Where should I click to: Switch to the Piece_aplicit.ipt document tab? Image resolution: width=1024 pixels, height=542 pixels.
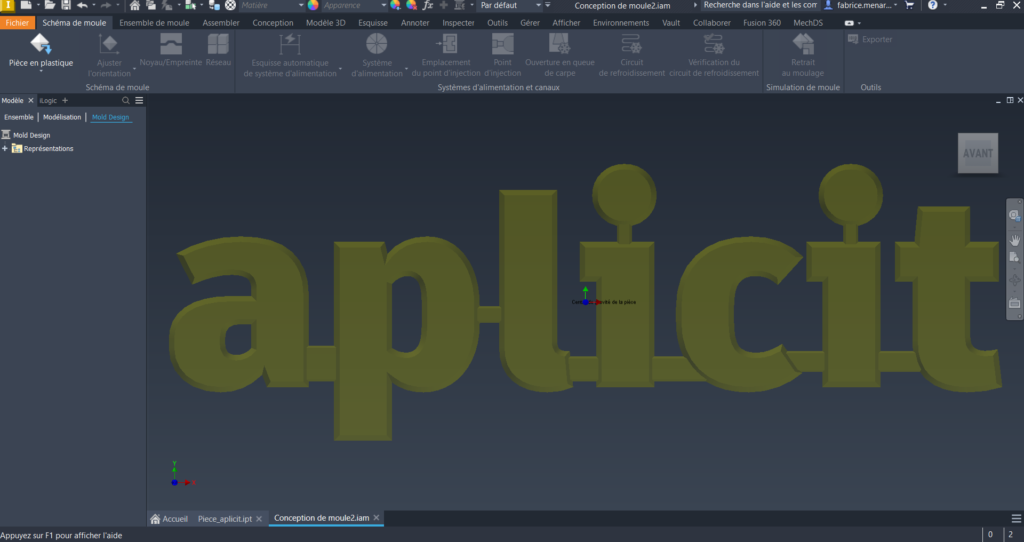(224, 519)
